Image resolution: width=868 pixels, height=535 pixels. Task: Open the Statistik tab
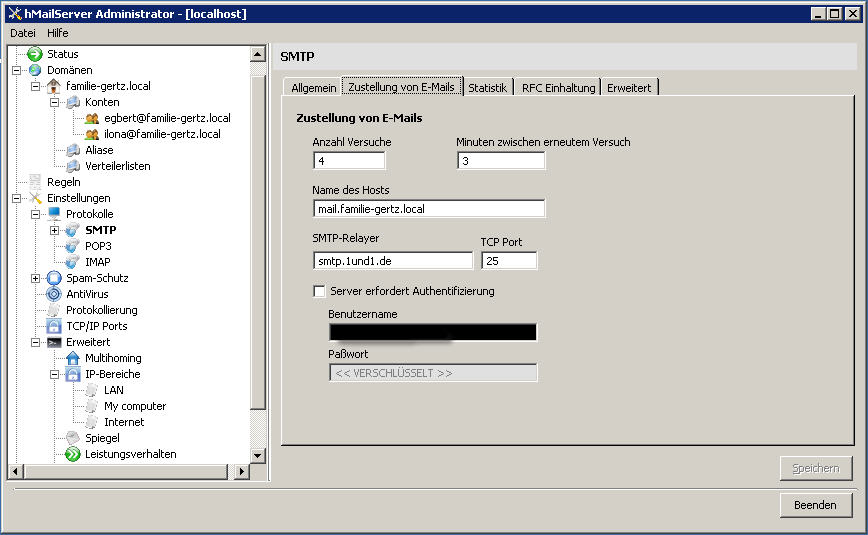488,88
